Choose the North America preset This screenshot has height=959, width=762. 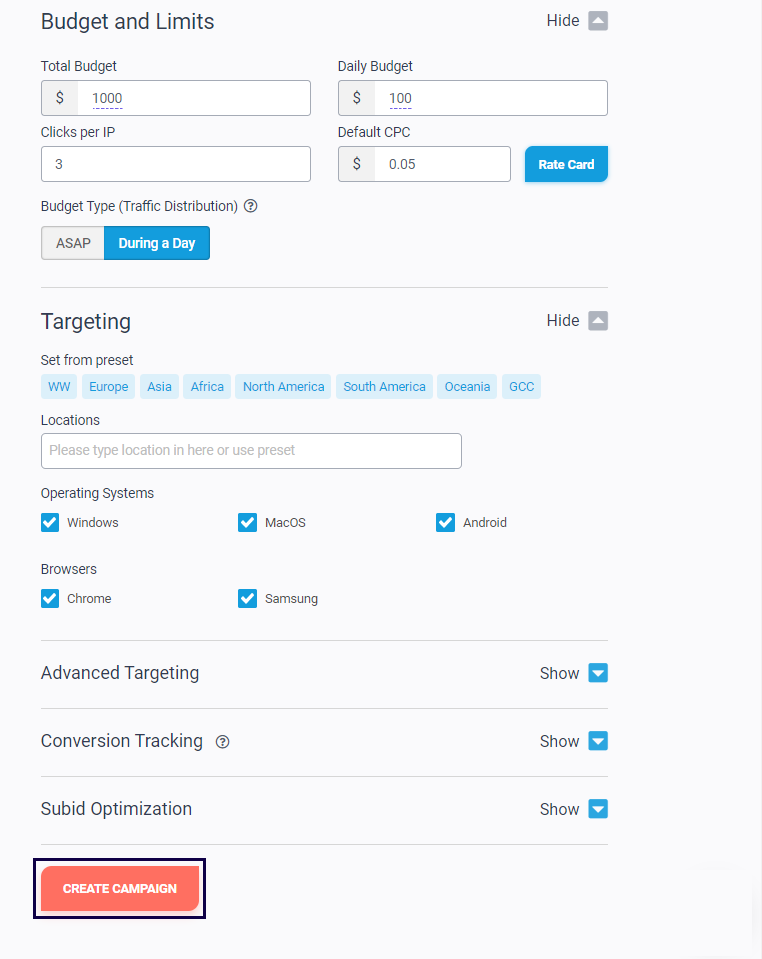[283, 387]
